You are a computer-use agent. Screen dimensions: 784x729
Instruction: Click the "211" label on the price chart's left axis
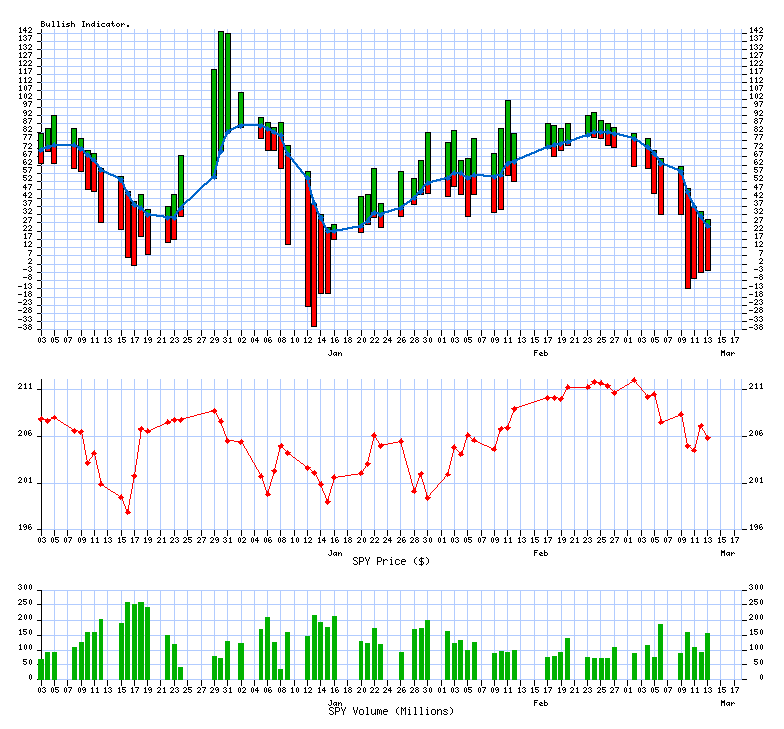click(26, 387)
